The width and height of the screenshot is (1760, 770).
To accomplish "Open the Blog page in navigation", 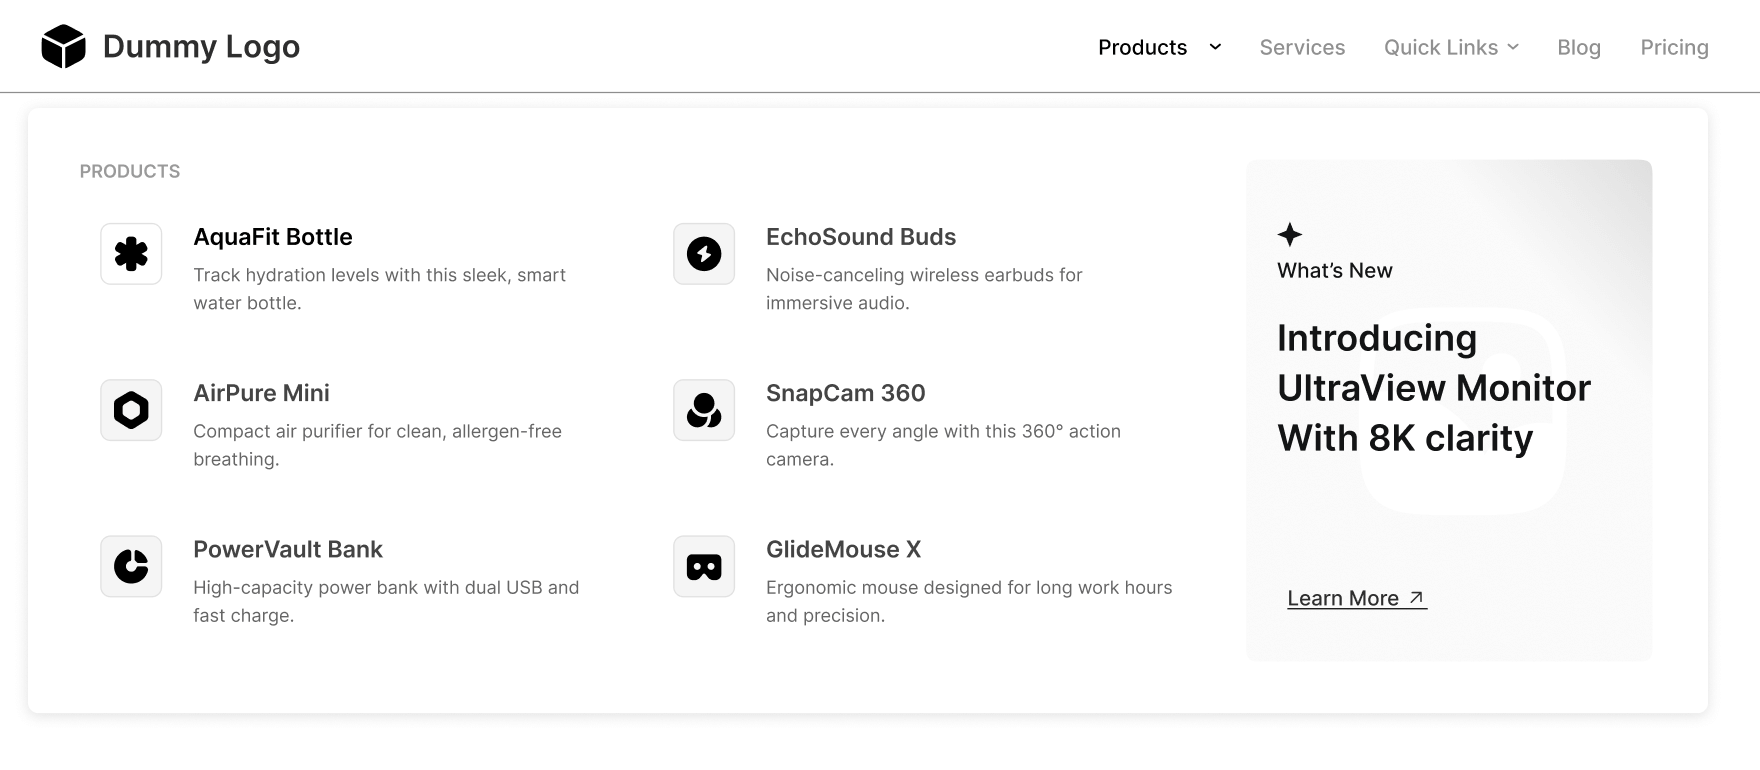I will [1579, 47].
